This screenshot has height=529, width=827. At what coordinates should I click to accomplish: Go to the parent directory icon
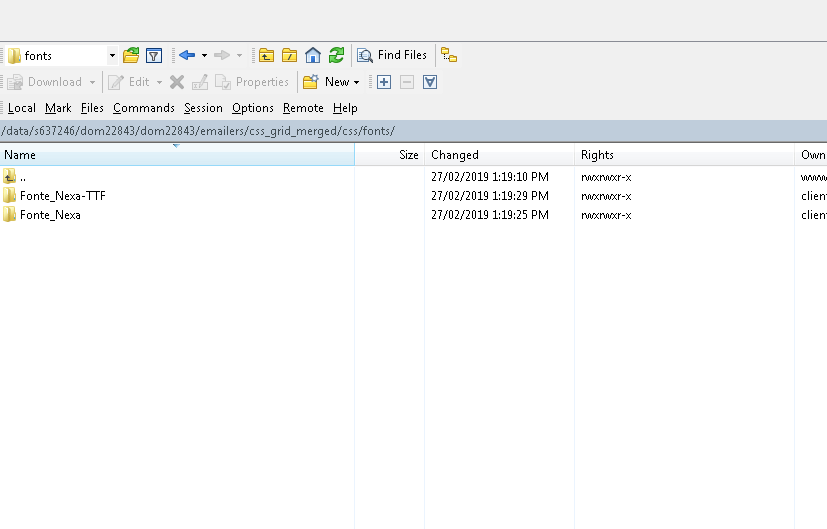tap(266, 55)
